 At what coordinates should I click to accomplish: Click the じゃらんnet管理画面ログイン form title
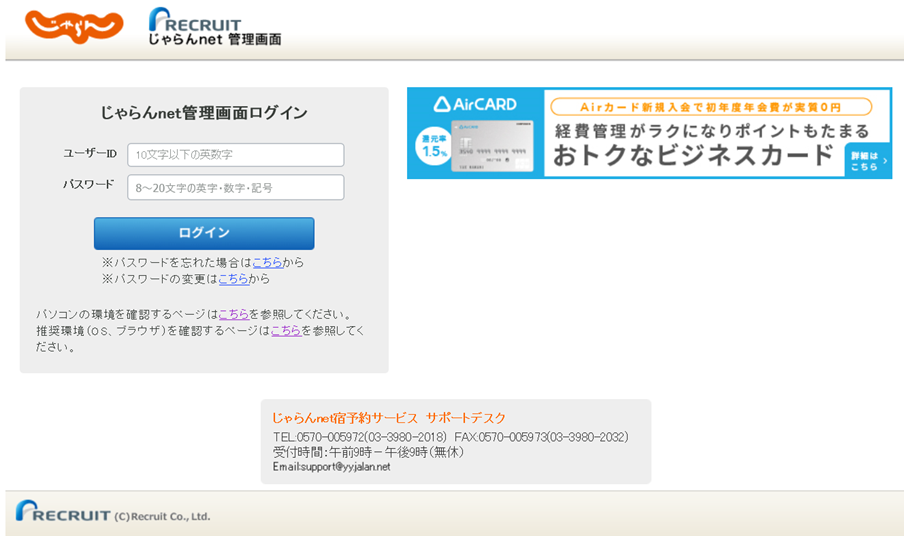[x=204, y=113]
